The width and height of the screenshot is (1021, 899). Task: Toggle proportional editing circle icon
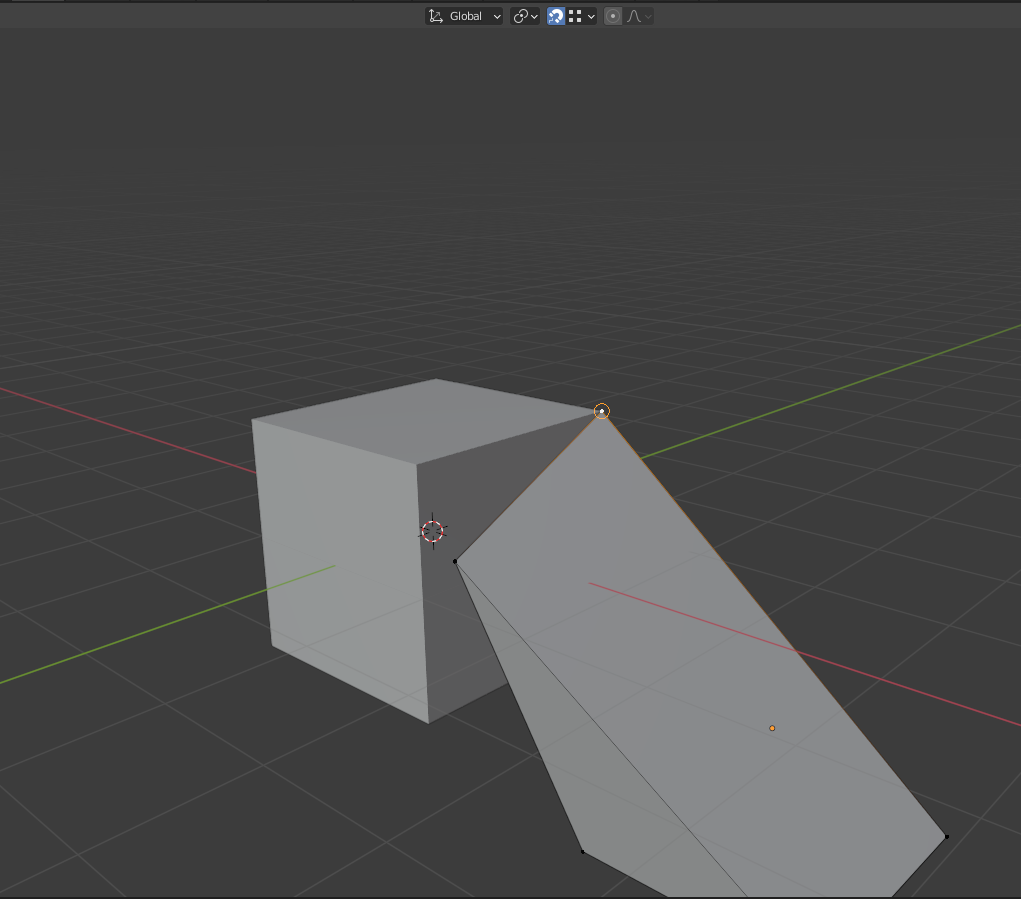[613, 16]
